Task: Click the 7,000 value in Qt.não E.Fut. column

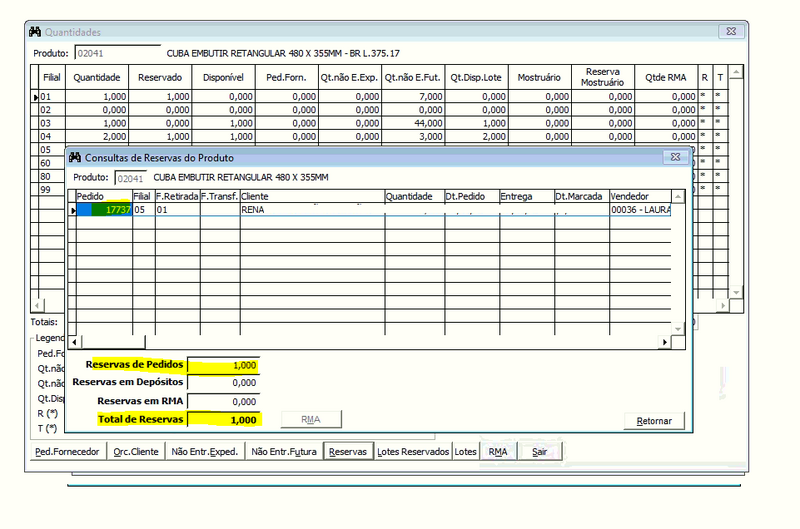Action: (x=413, y=96)
